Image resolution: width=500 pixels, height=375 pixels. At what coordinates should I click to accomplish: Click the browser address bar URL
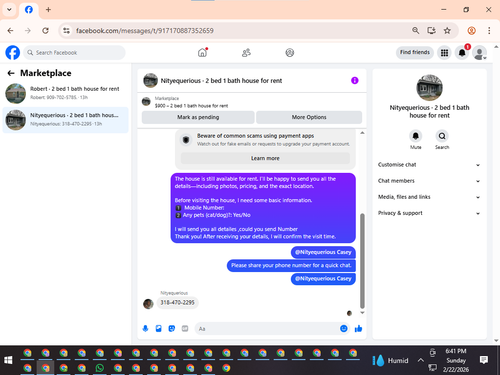coord(145,31)
